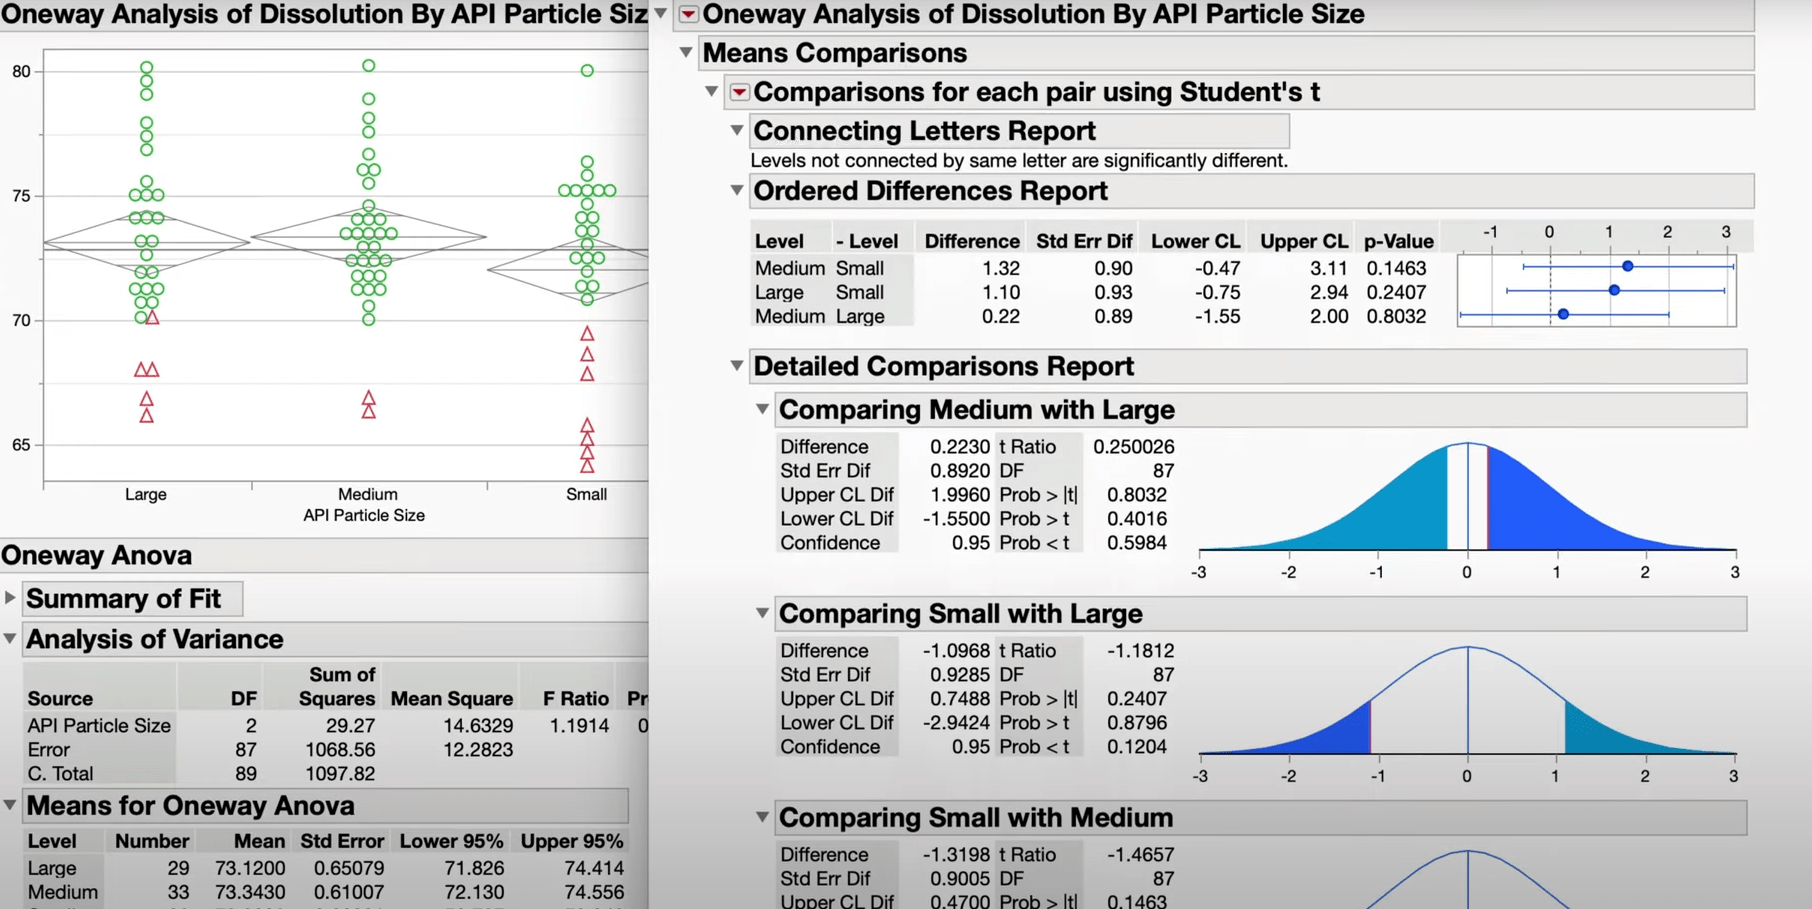Select p-Value 0.1463 for Medium Small
This screenshot has height=909, width=1812.
tap(1396, 268)
